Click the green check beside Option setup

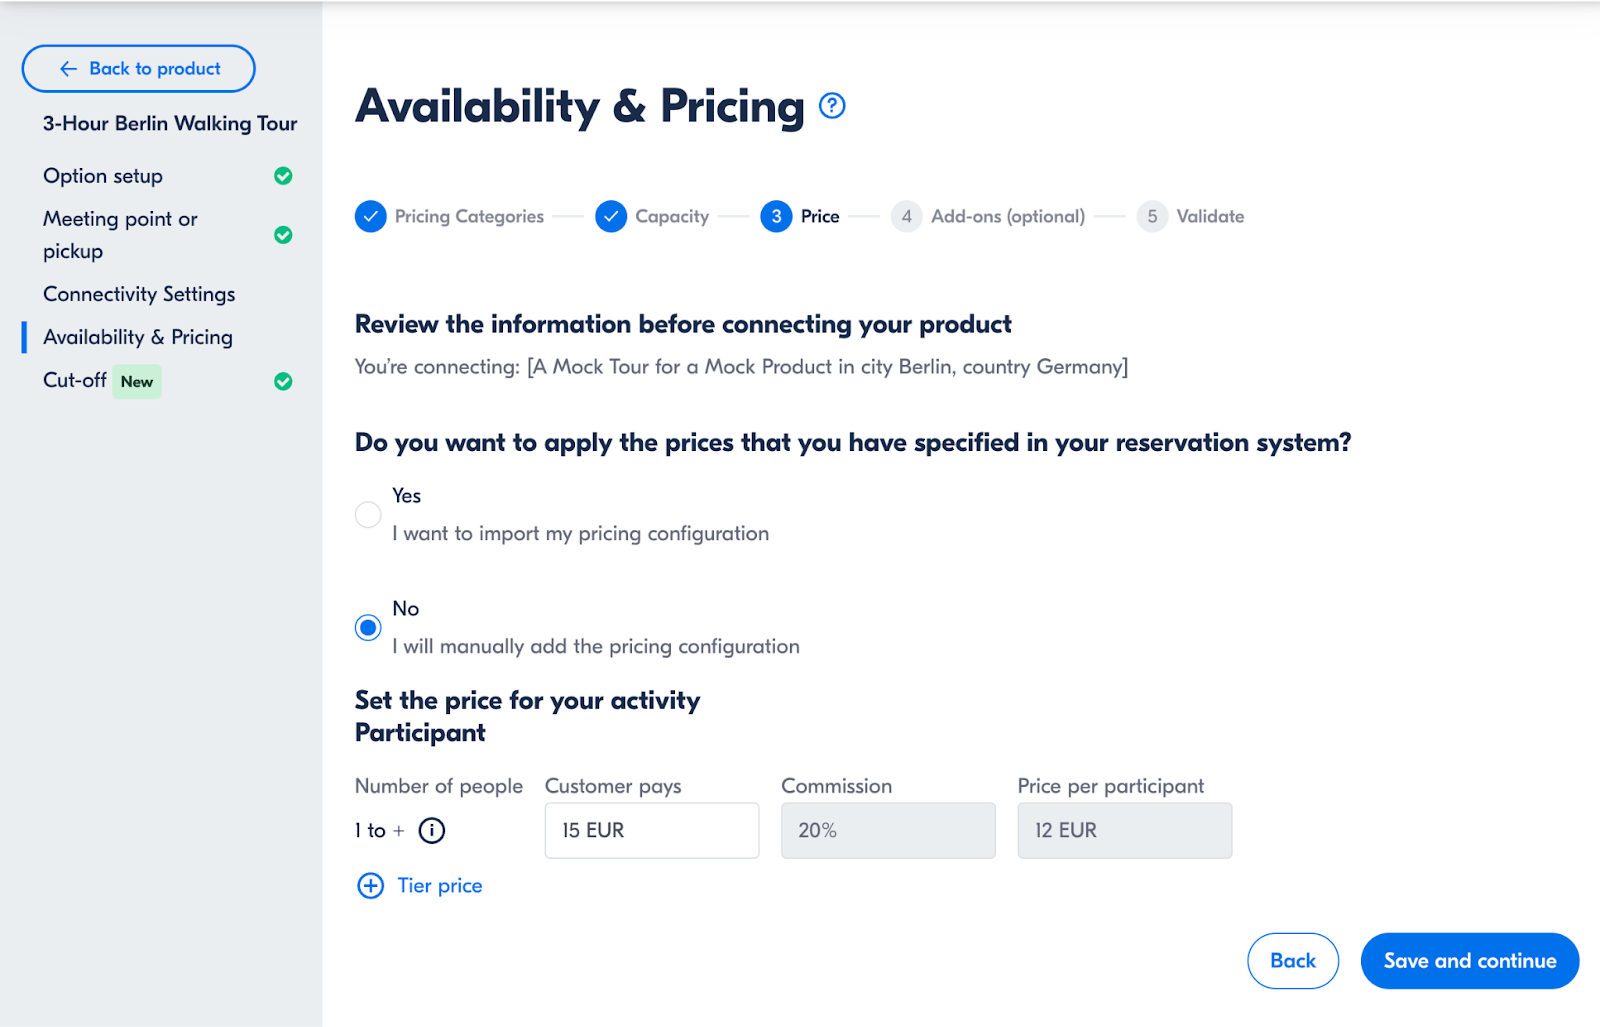tap(283, 176)
